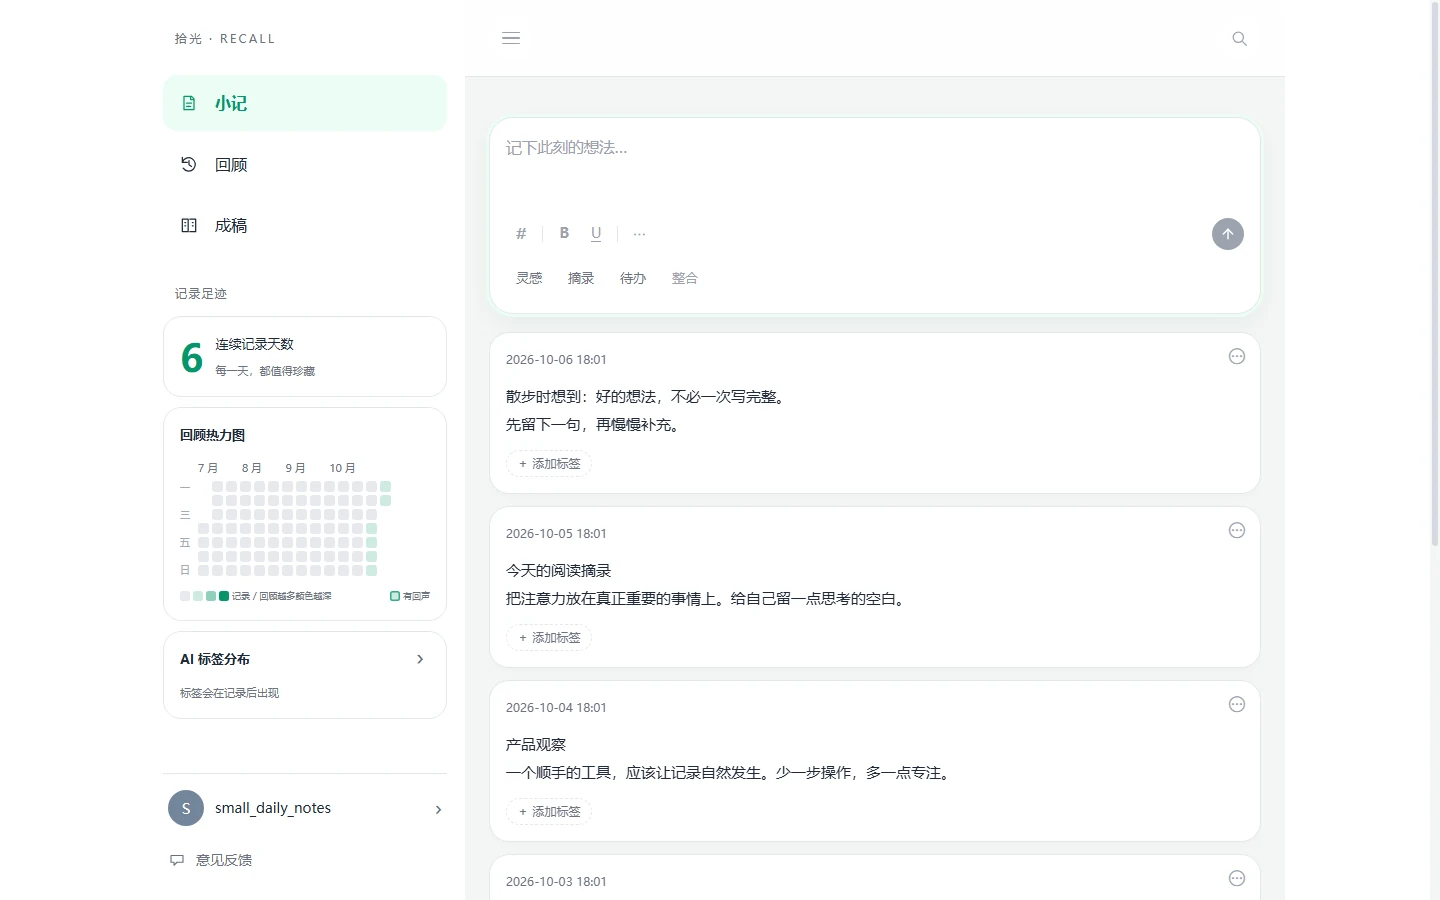
Task: Click the 标签会在记录后出现 hint text
Action: pos(229,693)
